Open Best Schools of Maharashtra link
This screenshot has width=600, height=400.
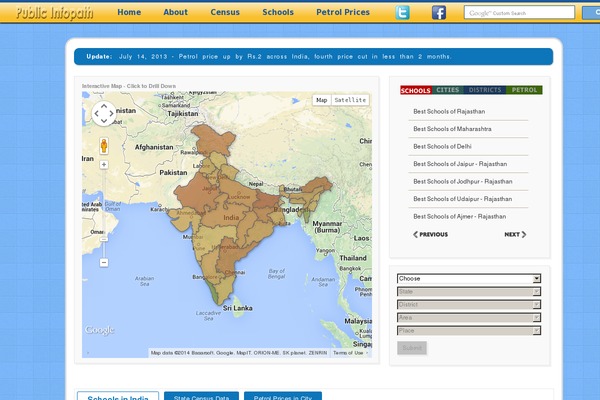click(x=452, y=129)
